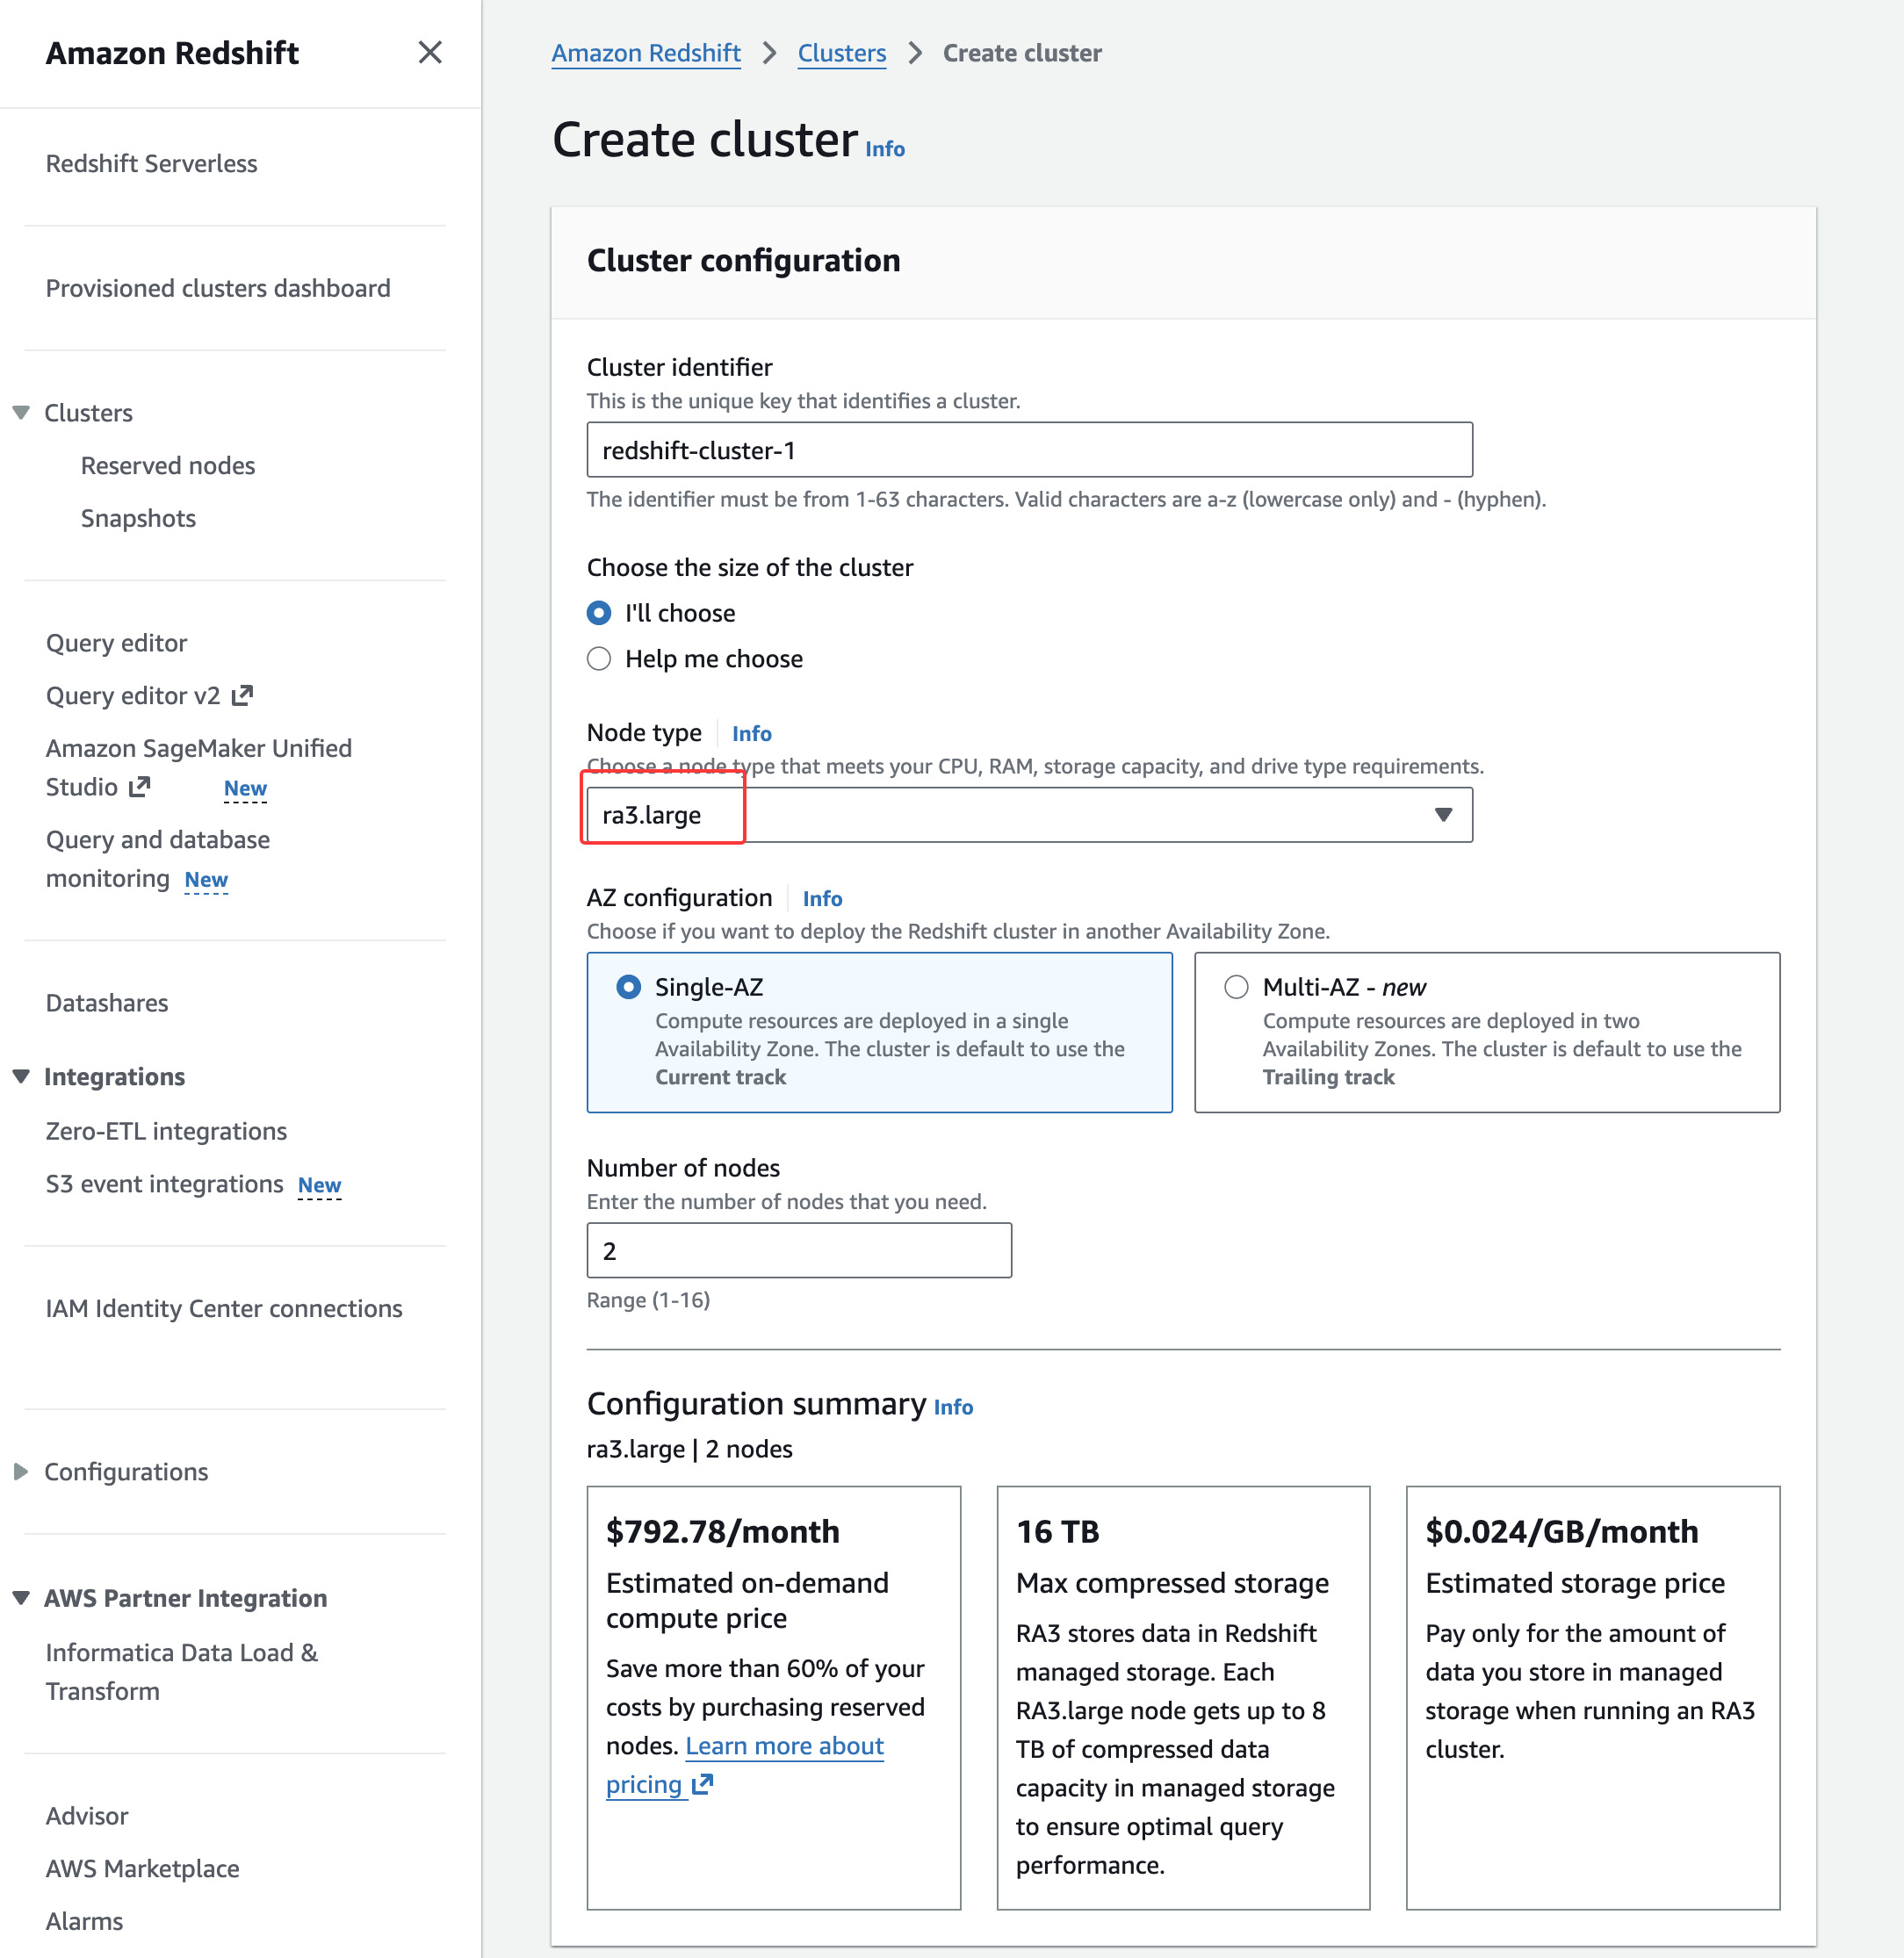Open Learn more about pricing link
This screenshot has height=1958, width=1904.
pos(784,1746)
